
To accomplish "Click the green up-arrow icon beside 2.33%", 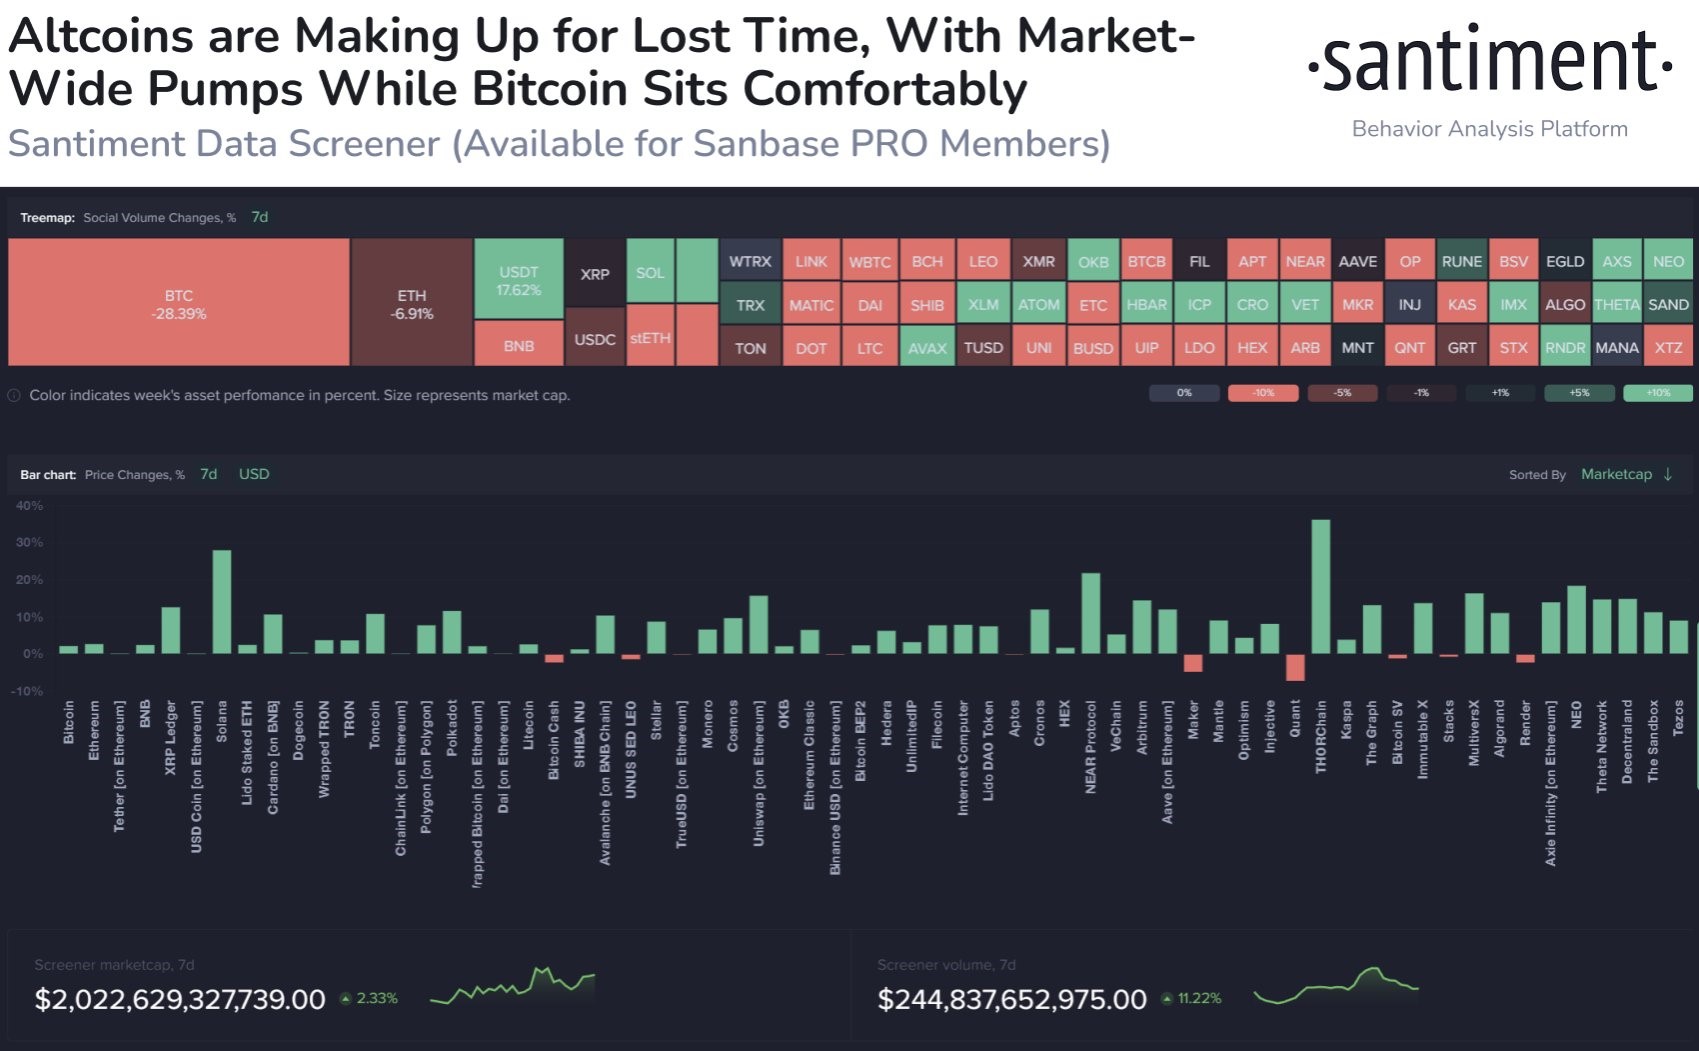I will click(x=346, y=998).
